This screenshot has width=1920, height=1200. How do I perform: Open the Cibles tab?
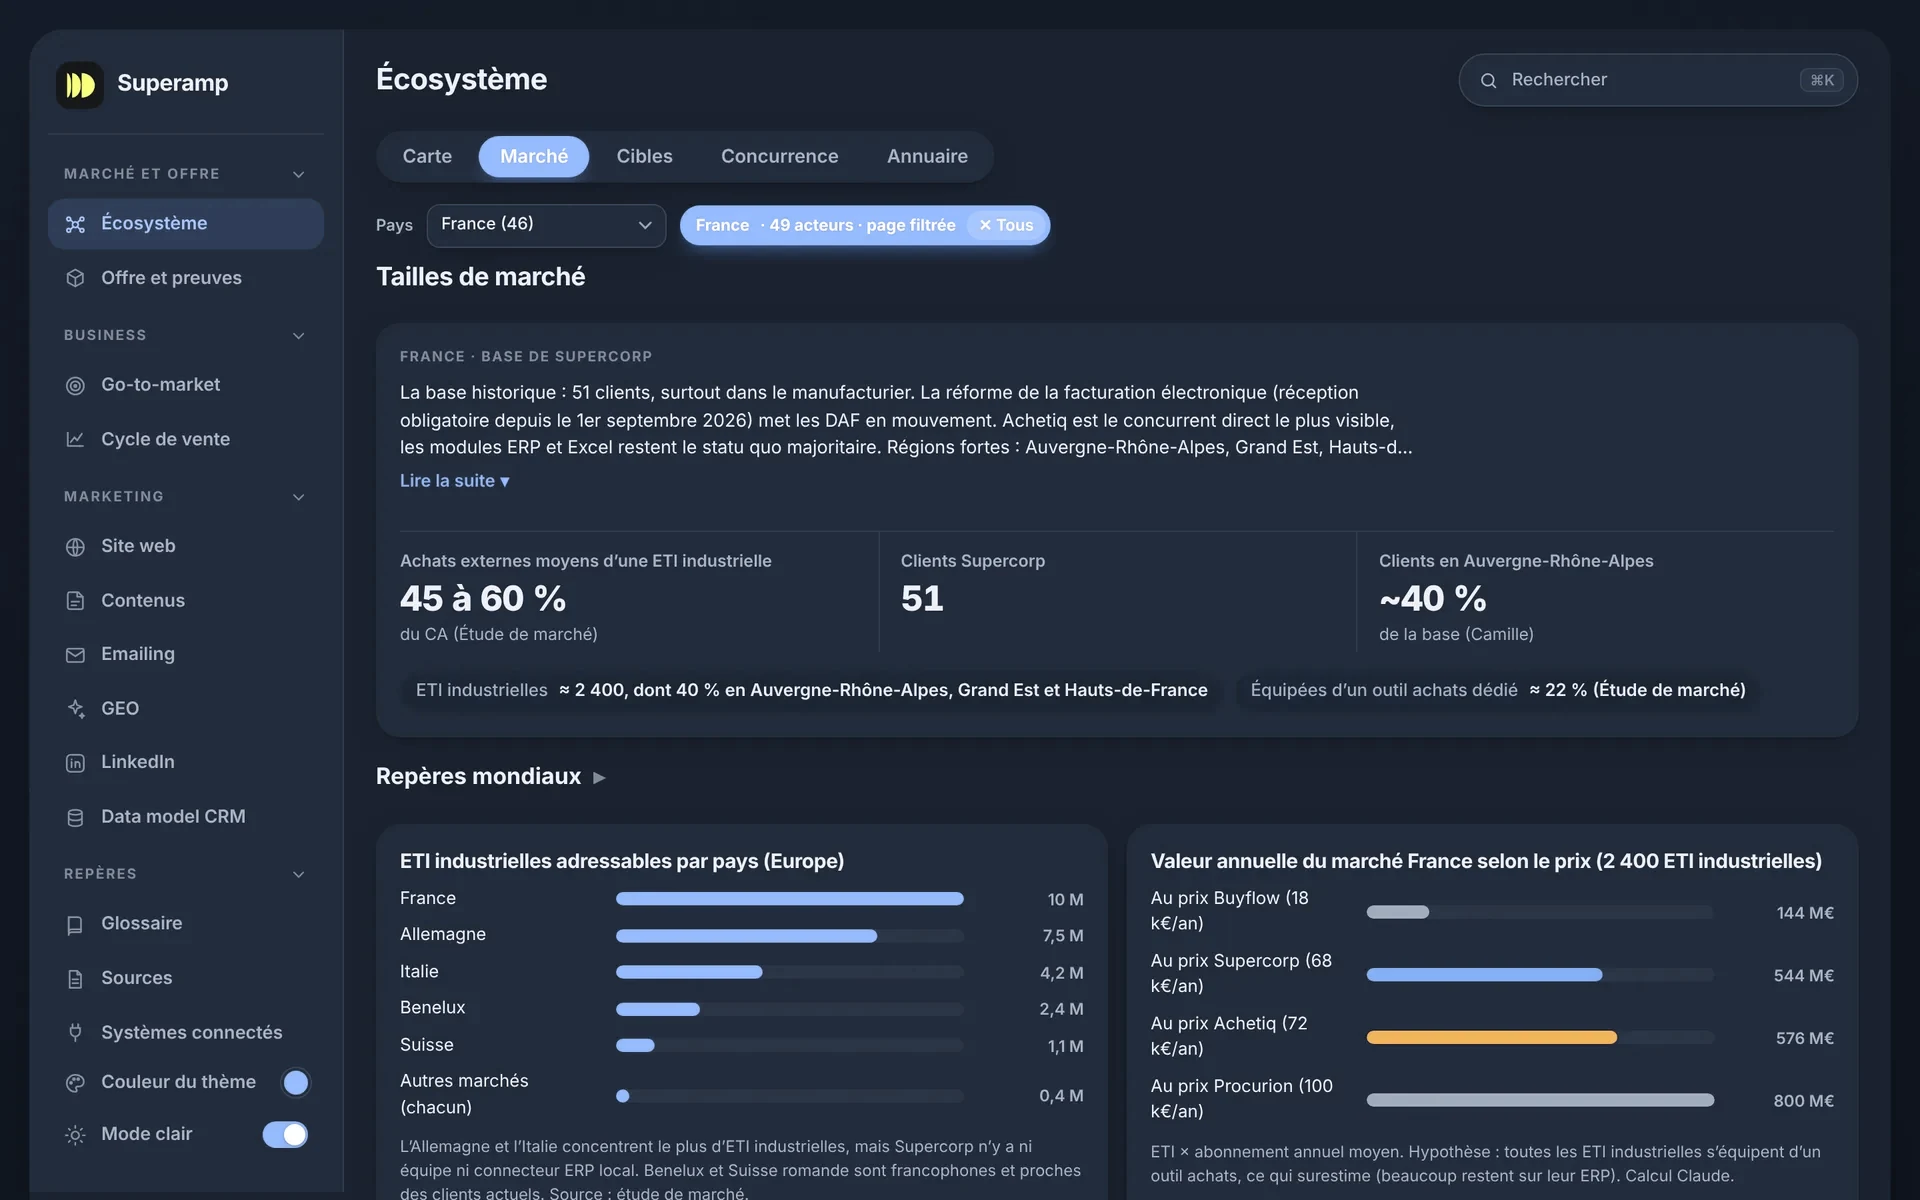(x=644, y=156)
